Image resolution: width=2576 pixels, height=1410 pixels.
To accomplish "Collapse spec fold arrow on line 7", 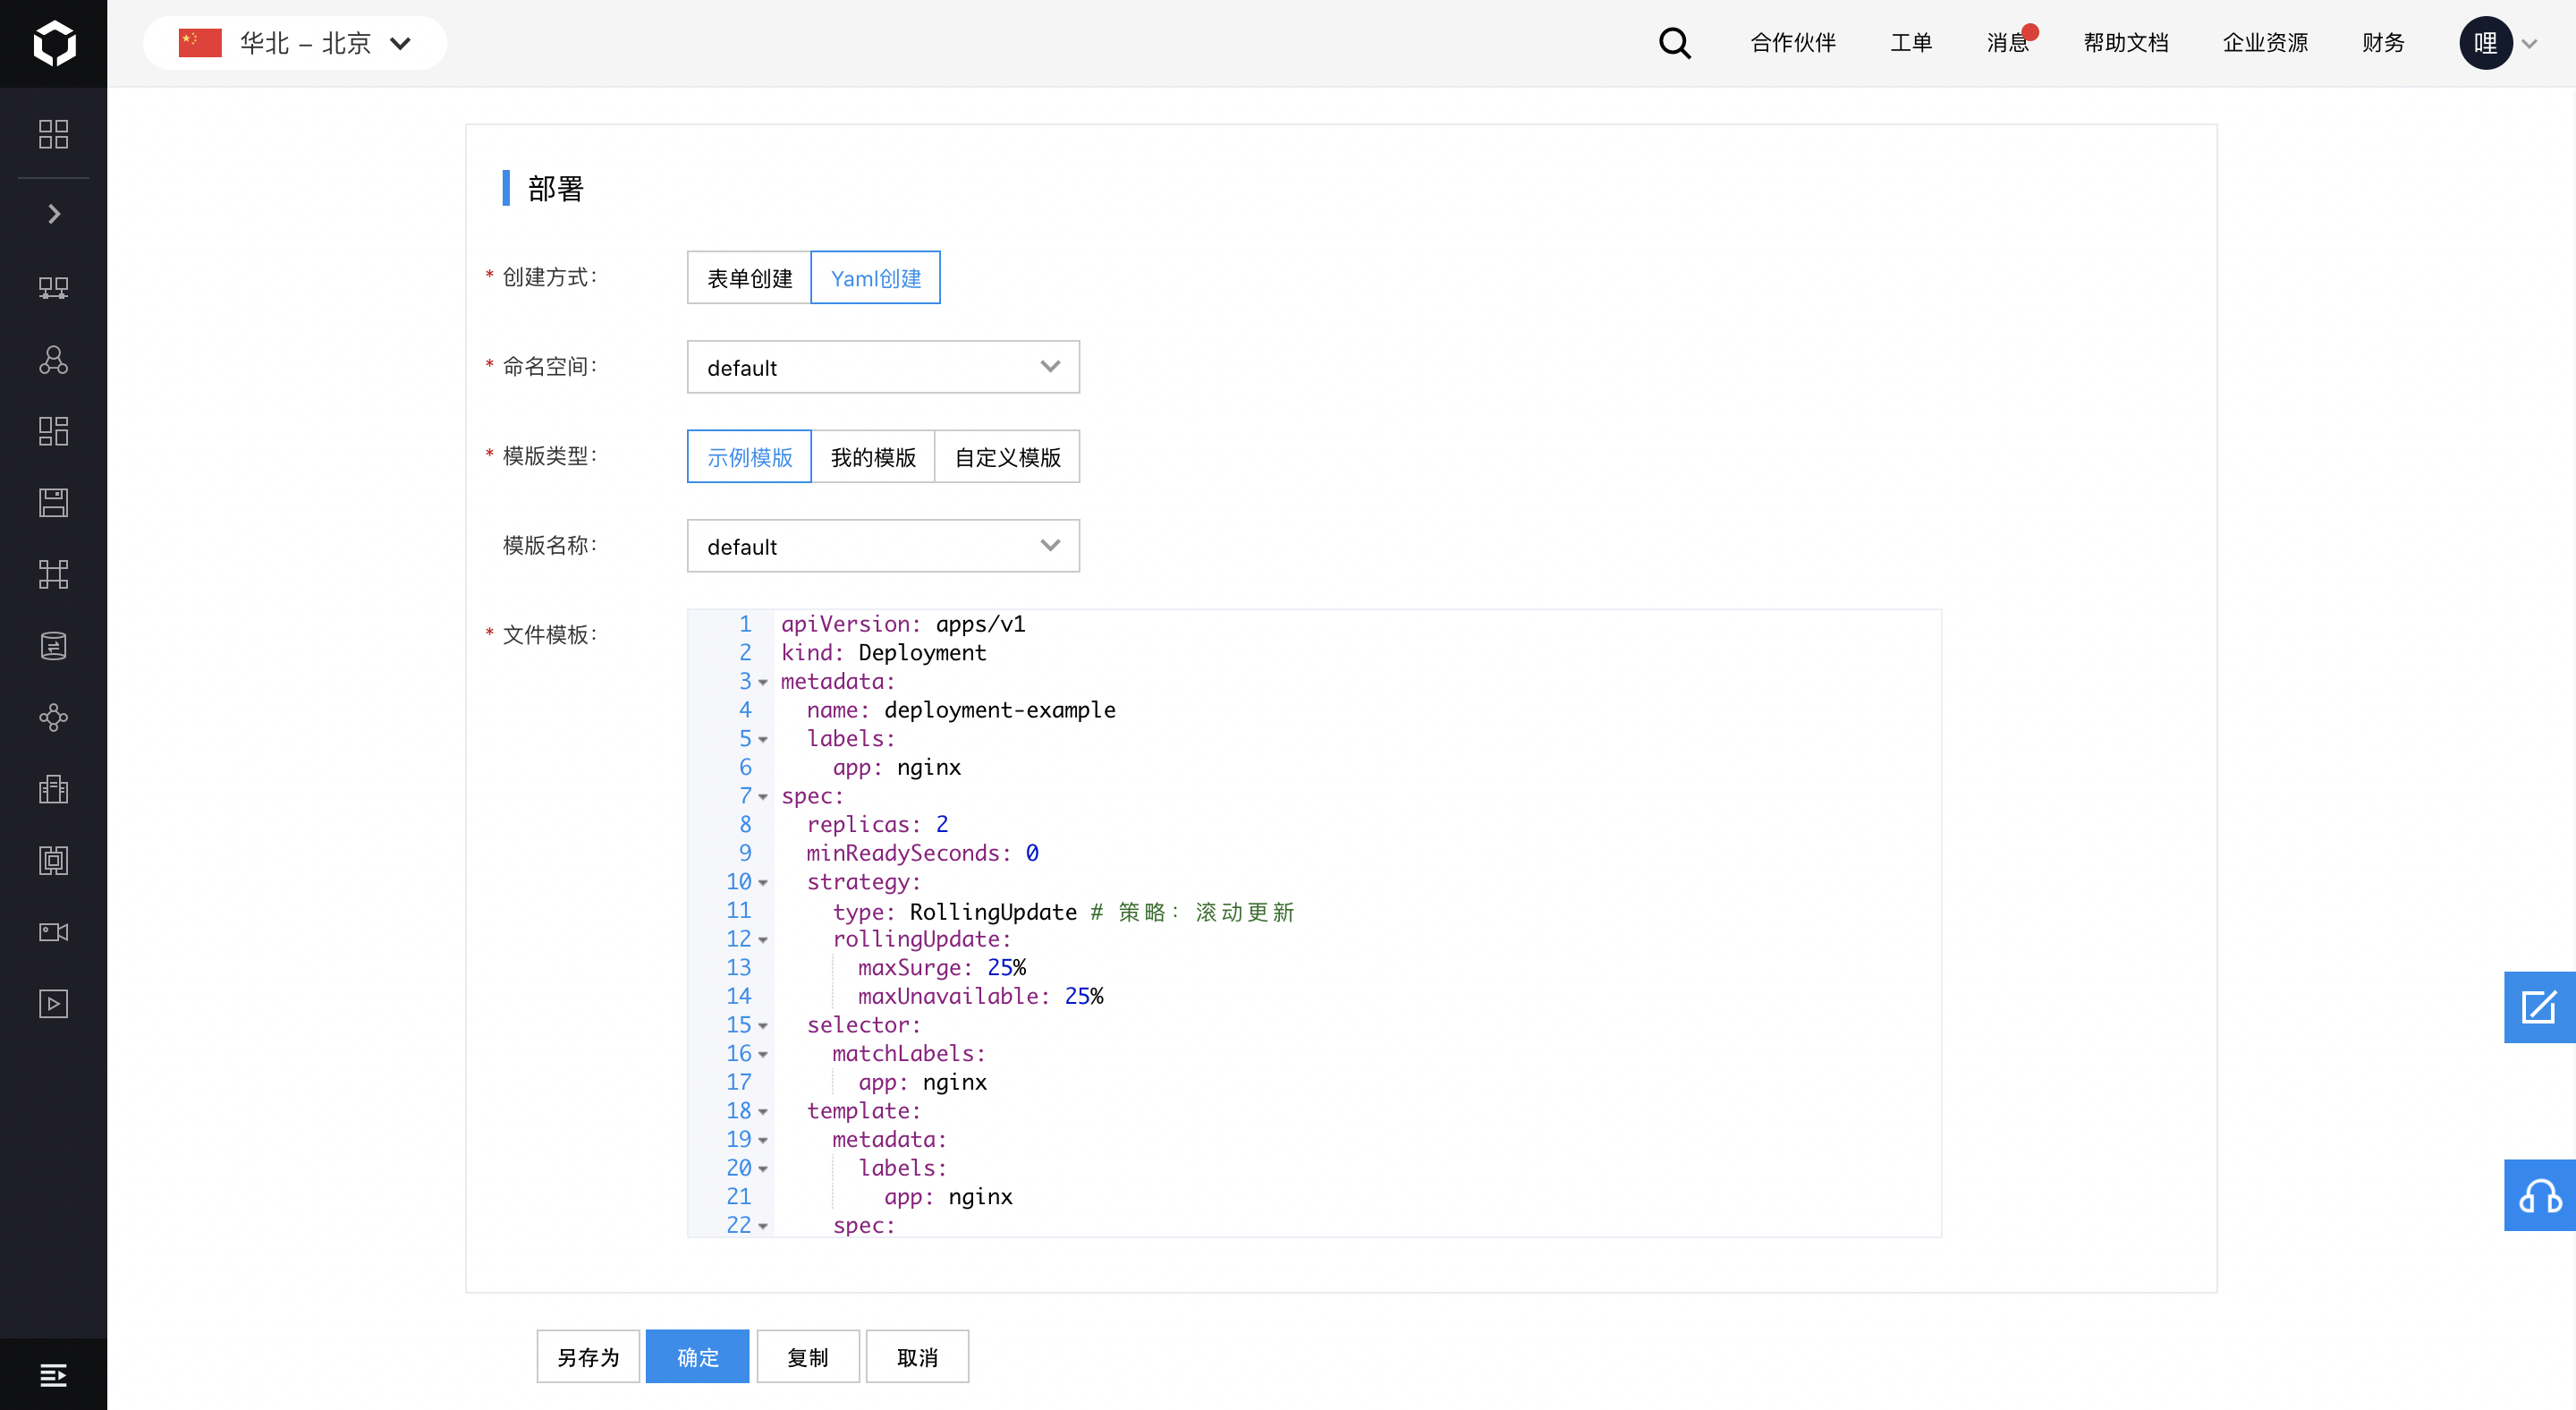I will (x=763, y=797).
